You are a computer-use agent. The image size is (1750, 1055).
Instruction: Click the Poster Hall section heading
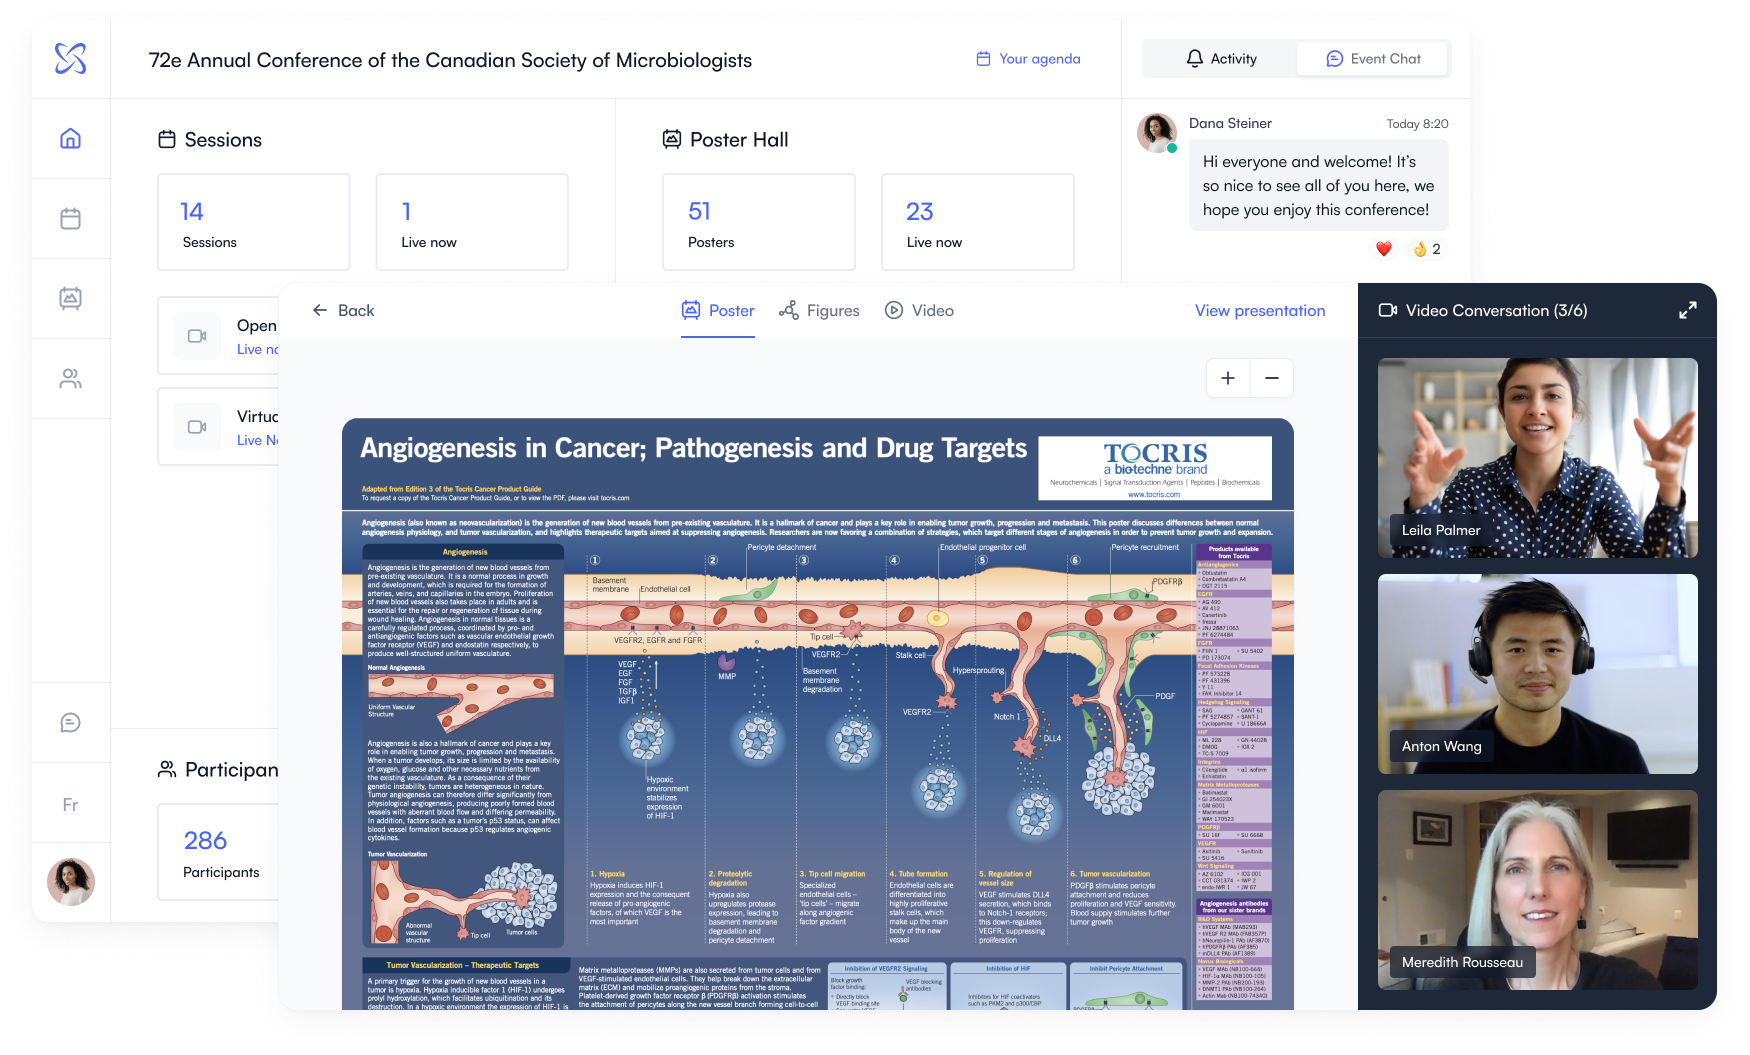pos(725,140)
